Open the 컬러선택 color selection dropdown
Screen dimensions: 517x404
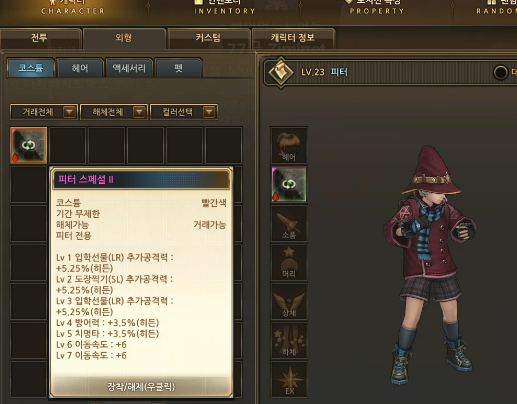pyautogui.click(x=184, y=112)
